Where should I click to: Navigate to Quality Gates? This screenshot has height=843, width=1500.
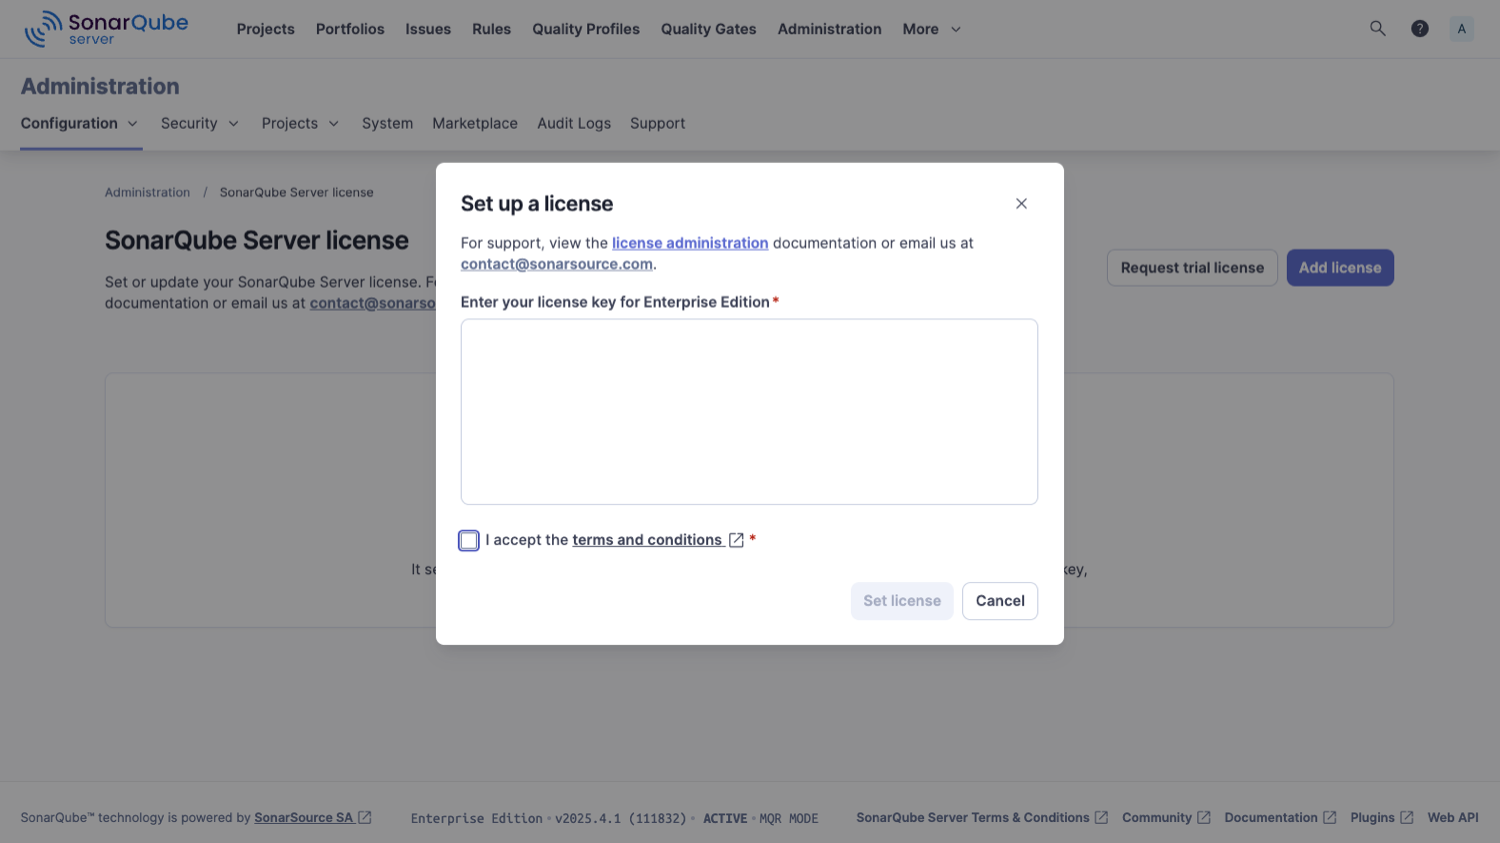[x=708, y=29]
